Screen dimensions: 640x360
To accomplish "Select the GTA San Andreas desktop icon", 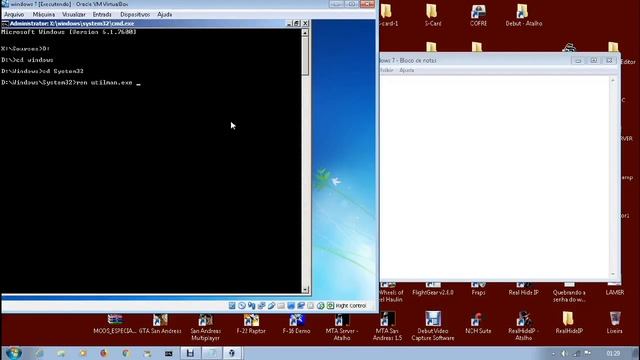I will (160, 324).
